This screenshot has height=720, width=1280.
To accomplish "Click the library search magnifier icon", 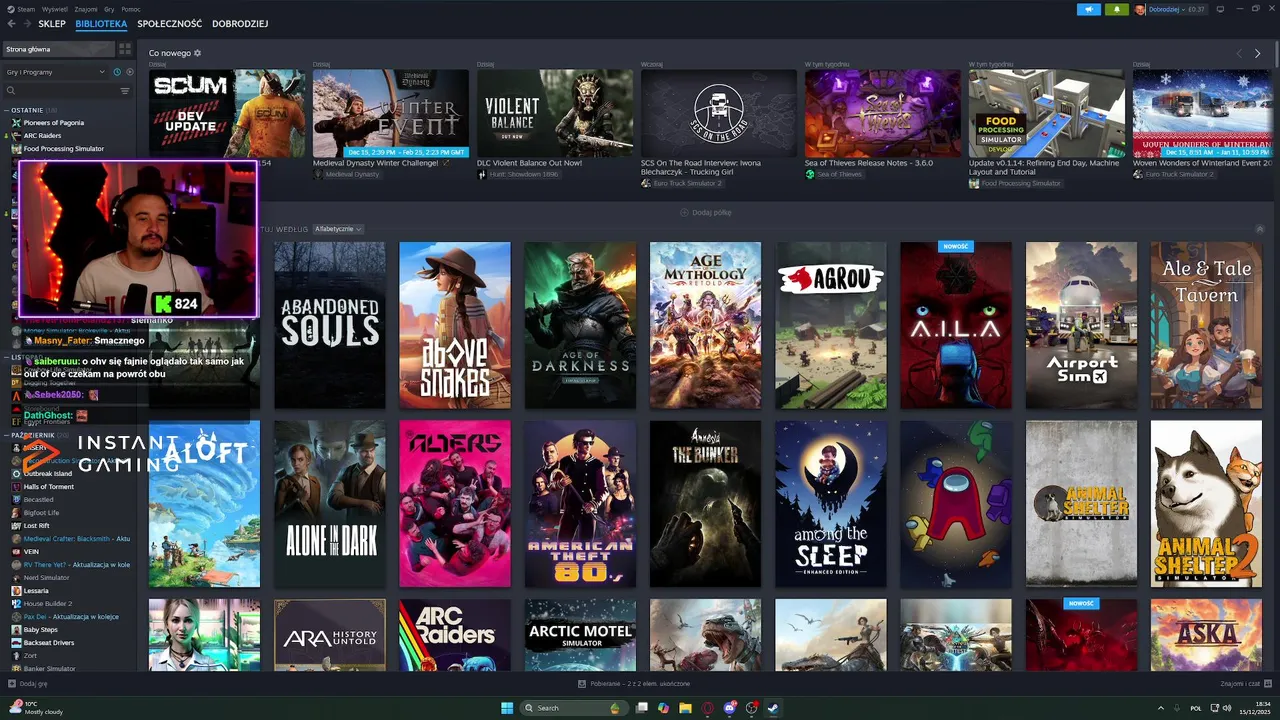I will [x=11, y=91].
